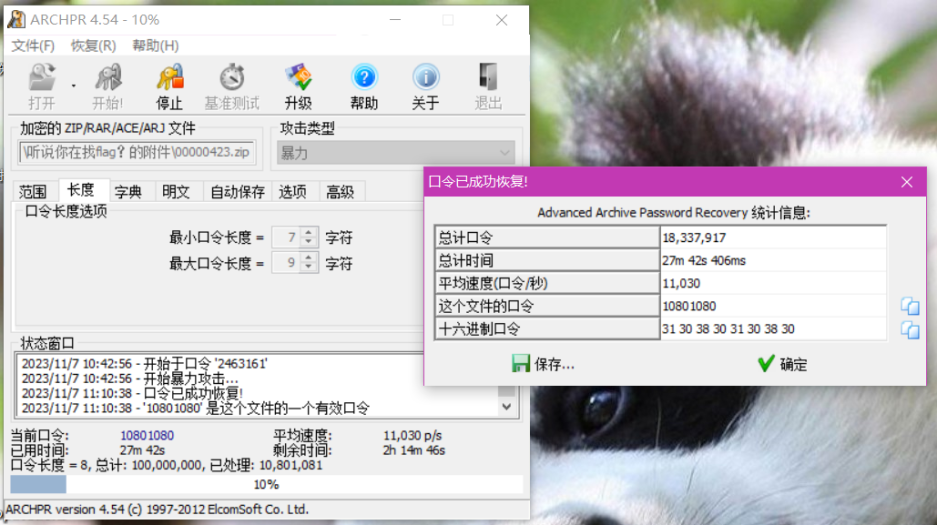Viewport: 937px width, 525px height.
Task: Switch to the 明文 tab
Action: point(176,192)
